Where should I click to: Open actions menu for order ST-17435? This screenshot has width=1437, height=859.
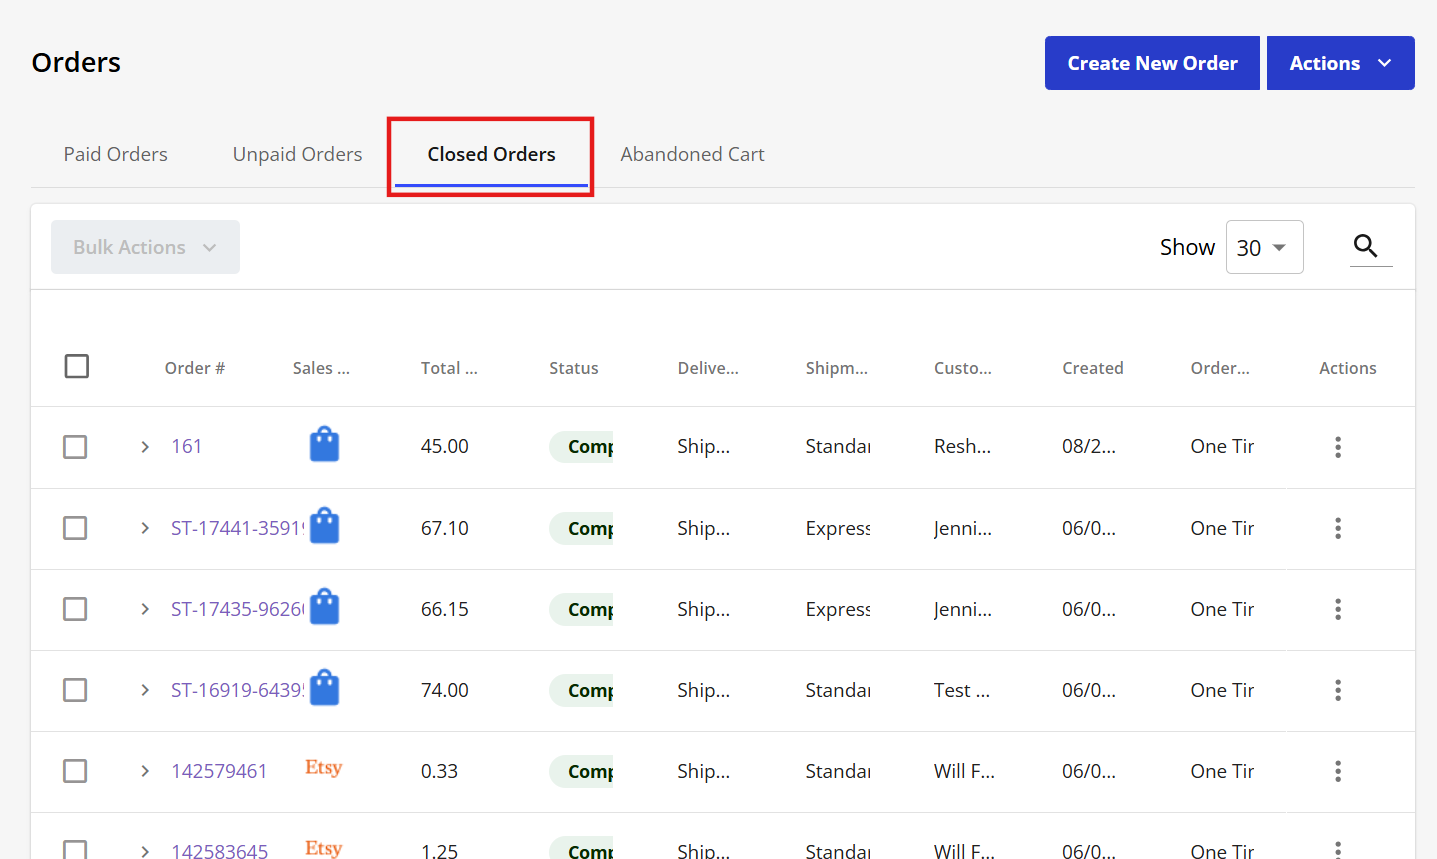point(1338,609)
